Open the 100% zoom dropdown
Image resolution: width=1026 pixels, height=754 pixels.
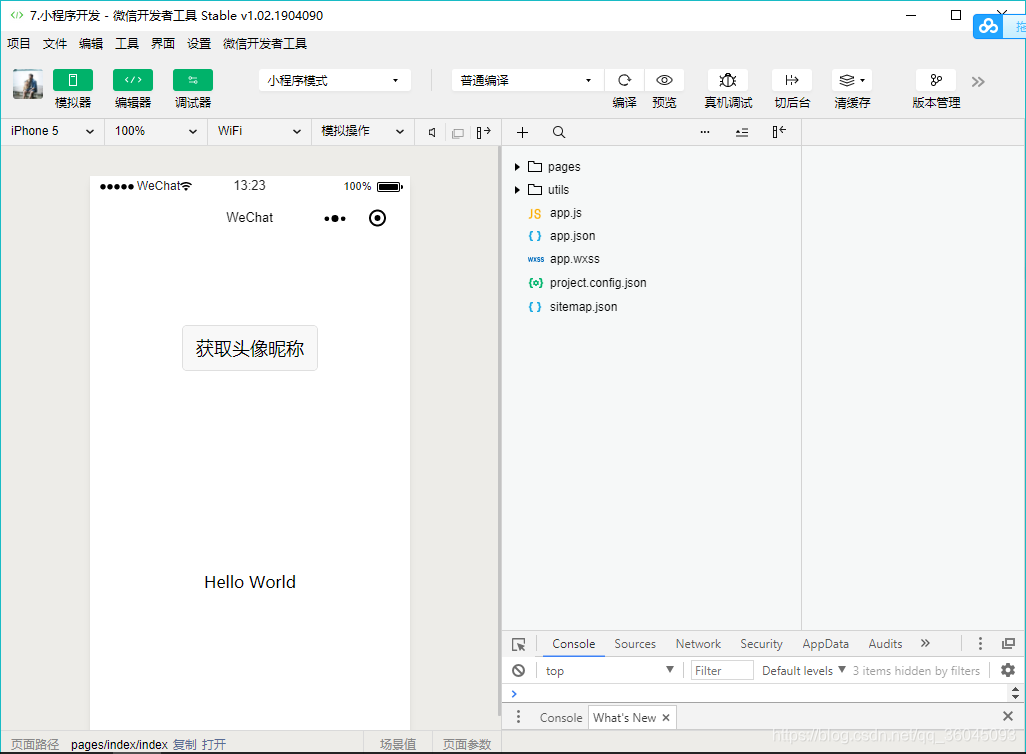coord(156,131)
